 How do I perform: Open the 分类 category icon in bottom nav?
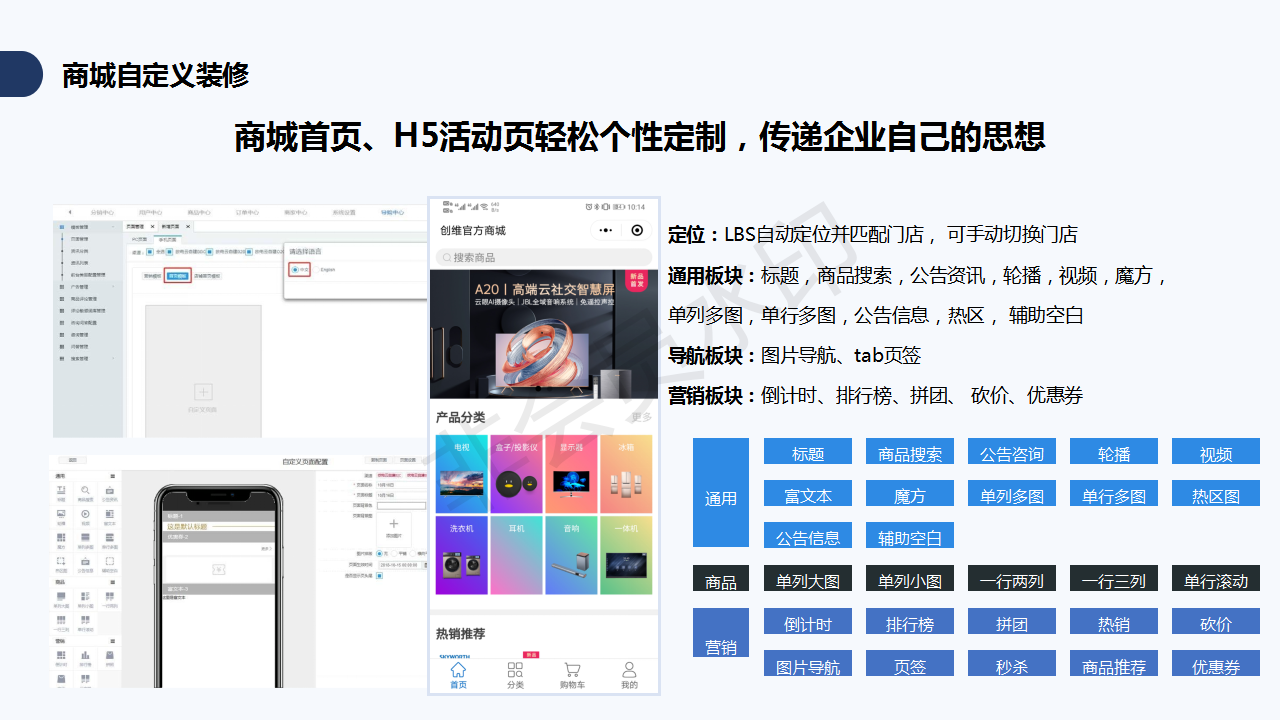click(x=515, y=675)
